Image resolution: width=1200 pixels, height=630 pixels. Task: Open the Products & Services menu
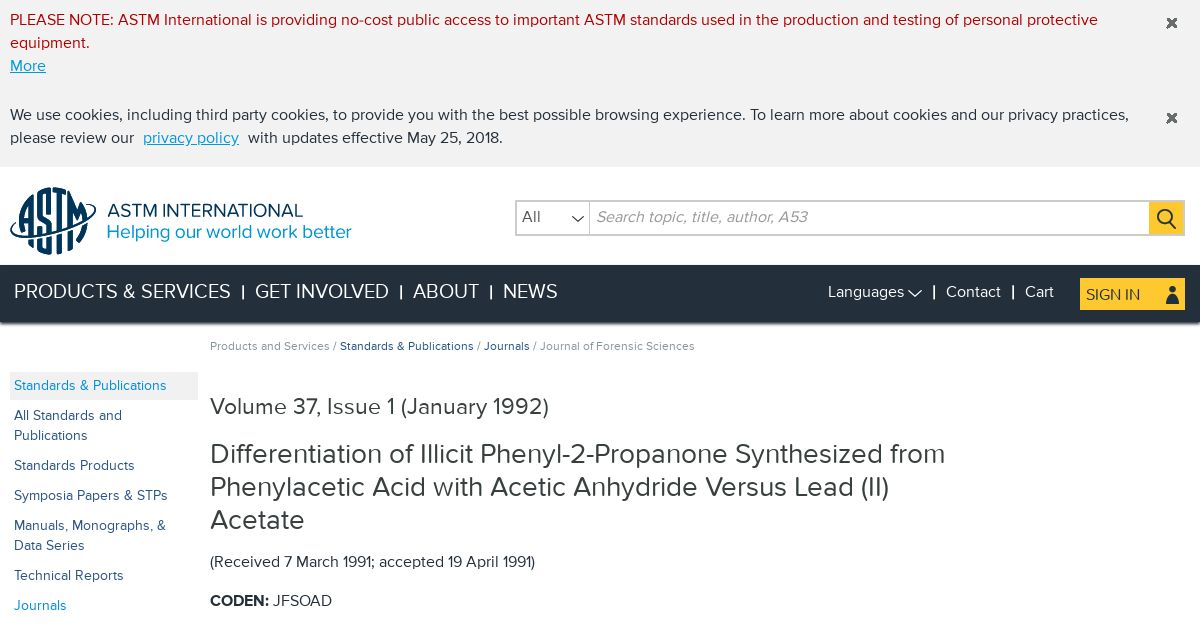[x=122, y=292]
